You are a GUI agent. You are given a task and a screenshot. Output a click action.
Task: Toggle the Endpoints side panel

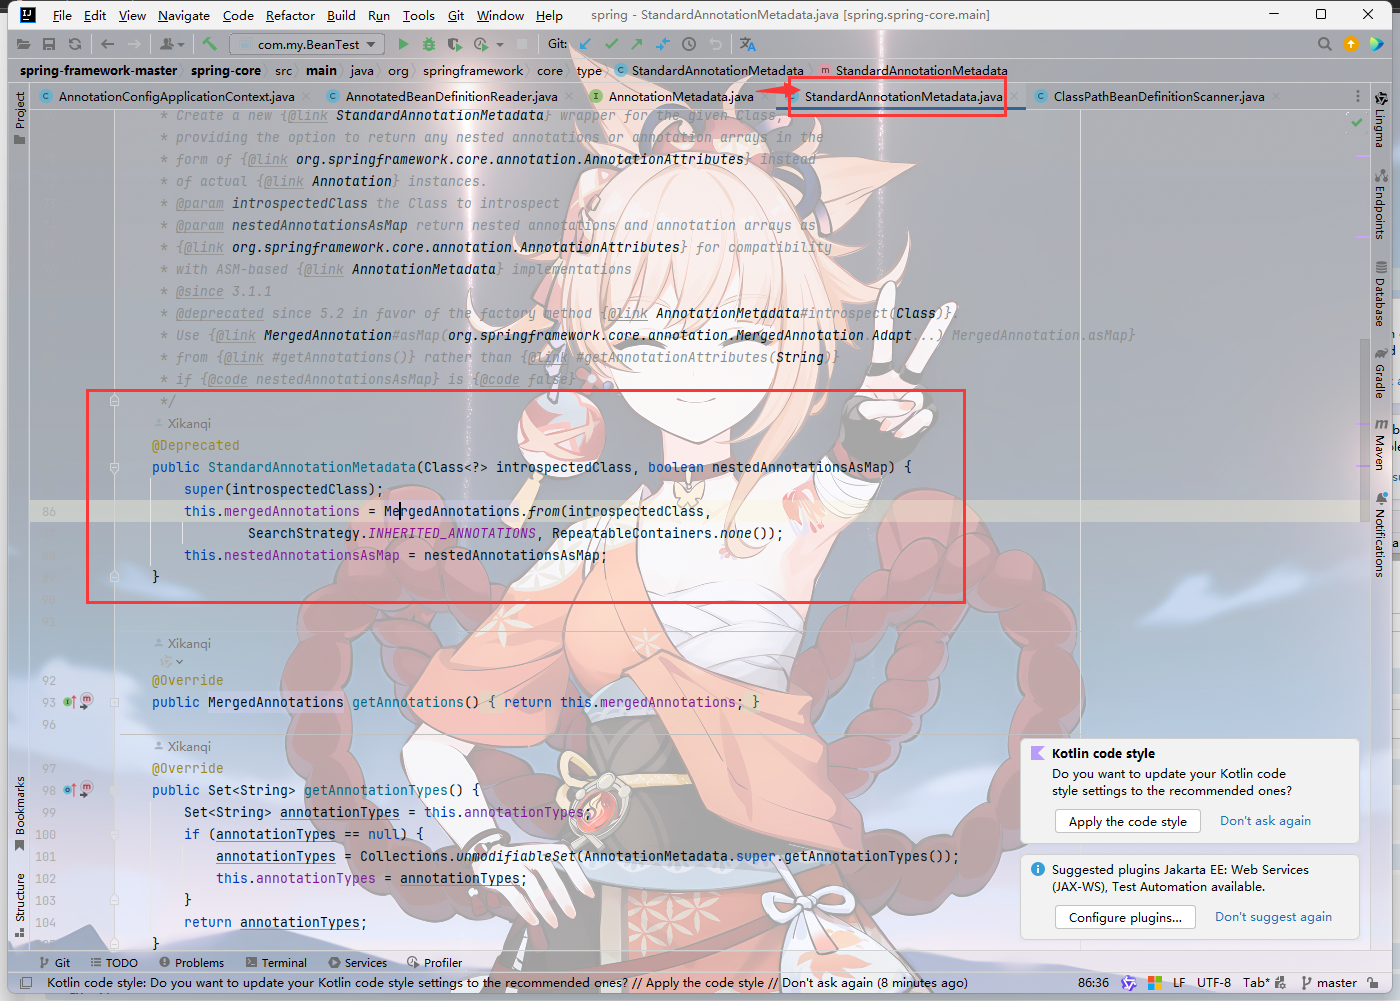tap(1380, 204)
